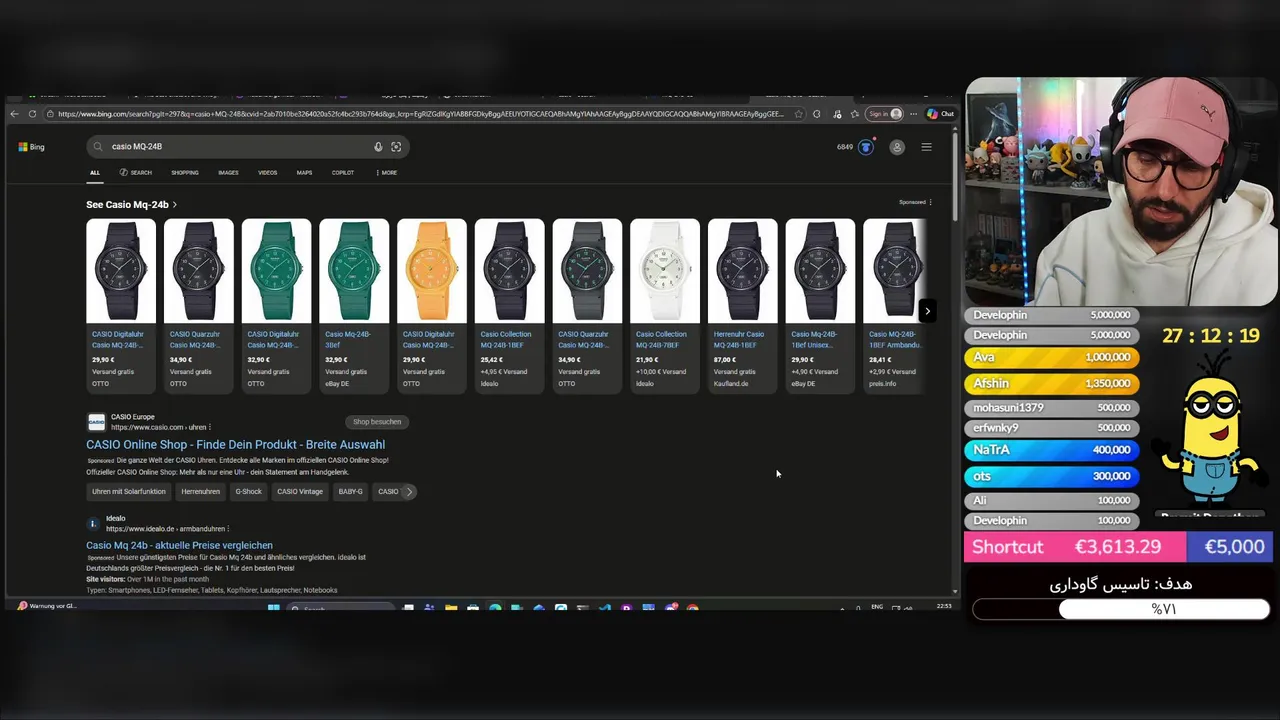The image size is (1280, 720).
Task: Open CASIO Online Shop result title
Action: (x=235, y=445)
